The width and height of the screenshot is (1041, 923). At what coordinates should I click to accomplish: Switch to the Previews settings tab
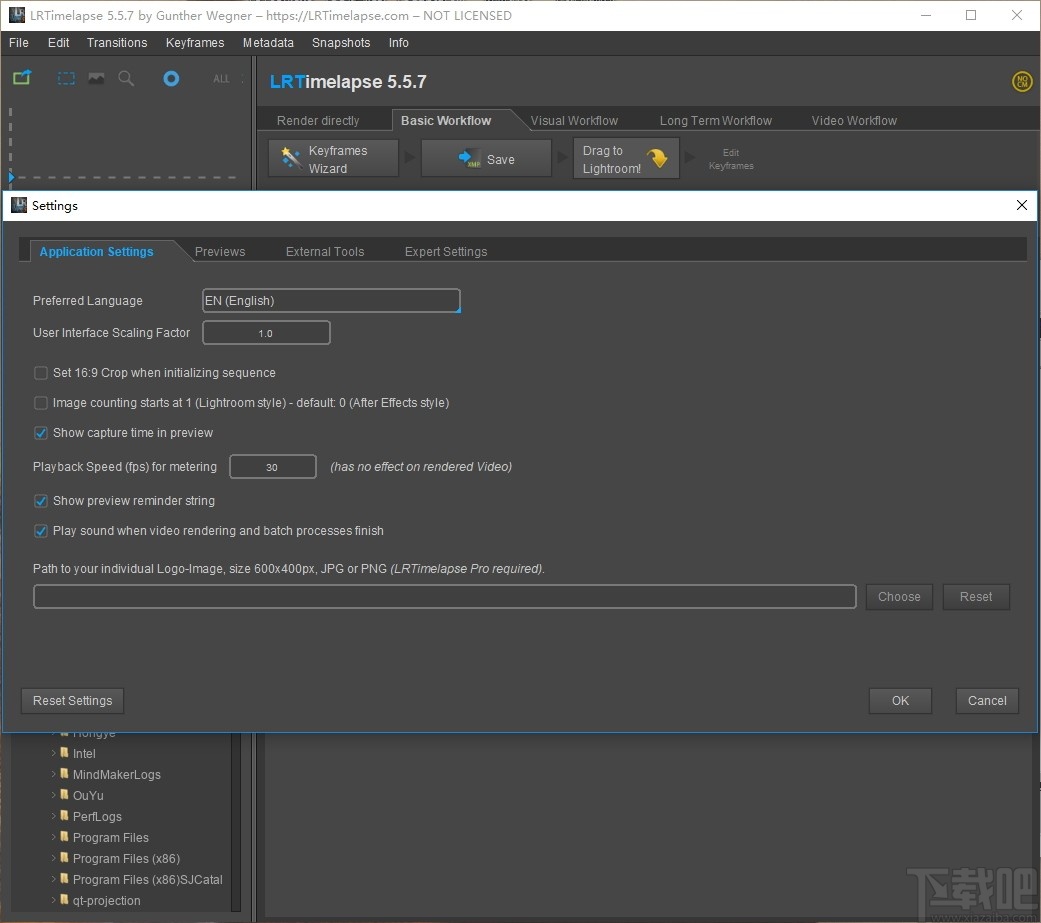[220, 252]
